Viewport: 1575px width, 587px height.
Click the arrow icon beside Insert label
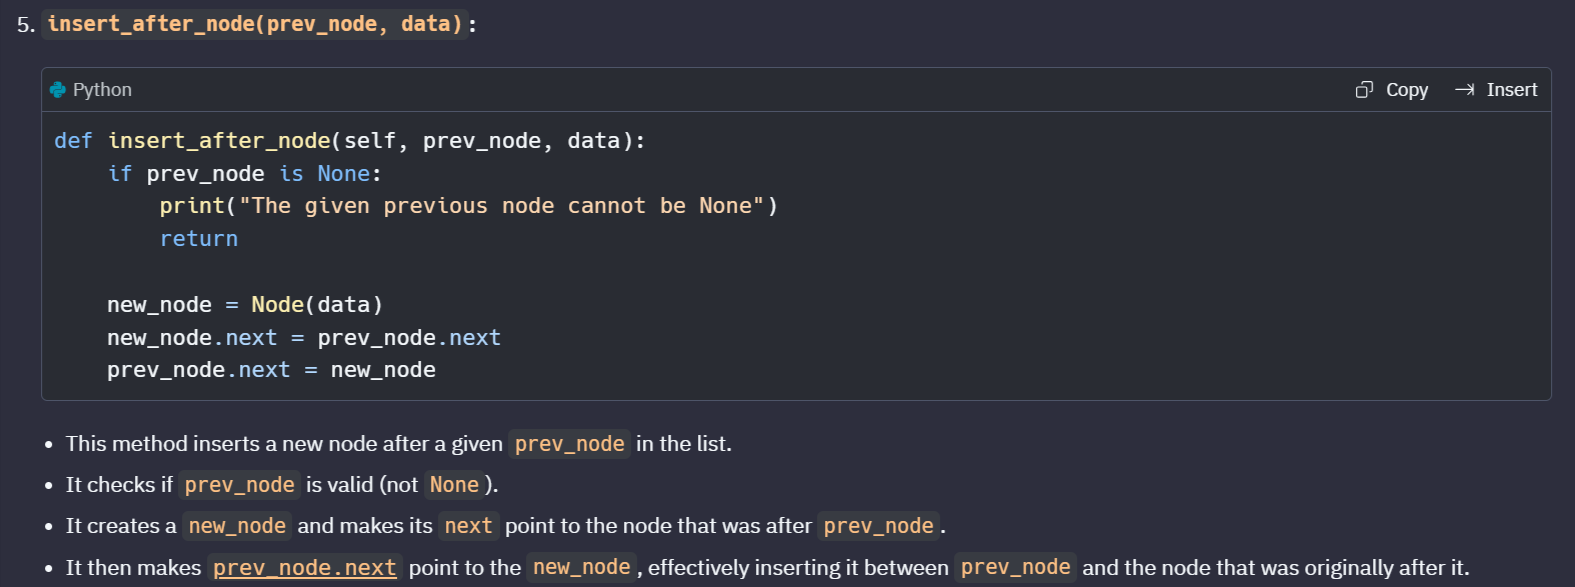point(1465,90)
